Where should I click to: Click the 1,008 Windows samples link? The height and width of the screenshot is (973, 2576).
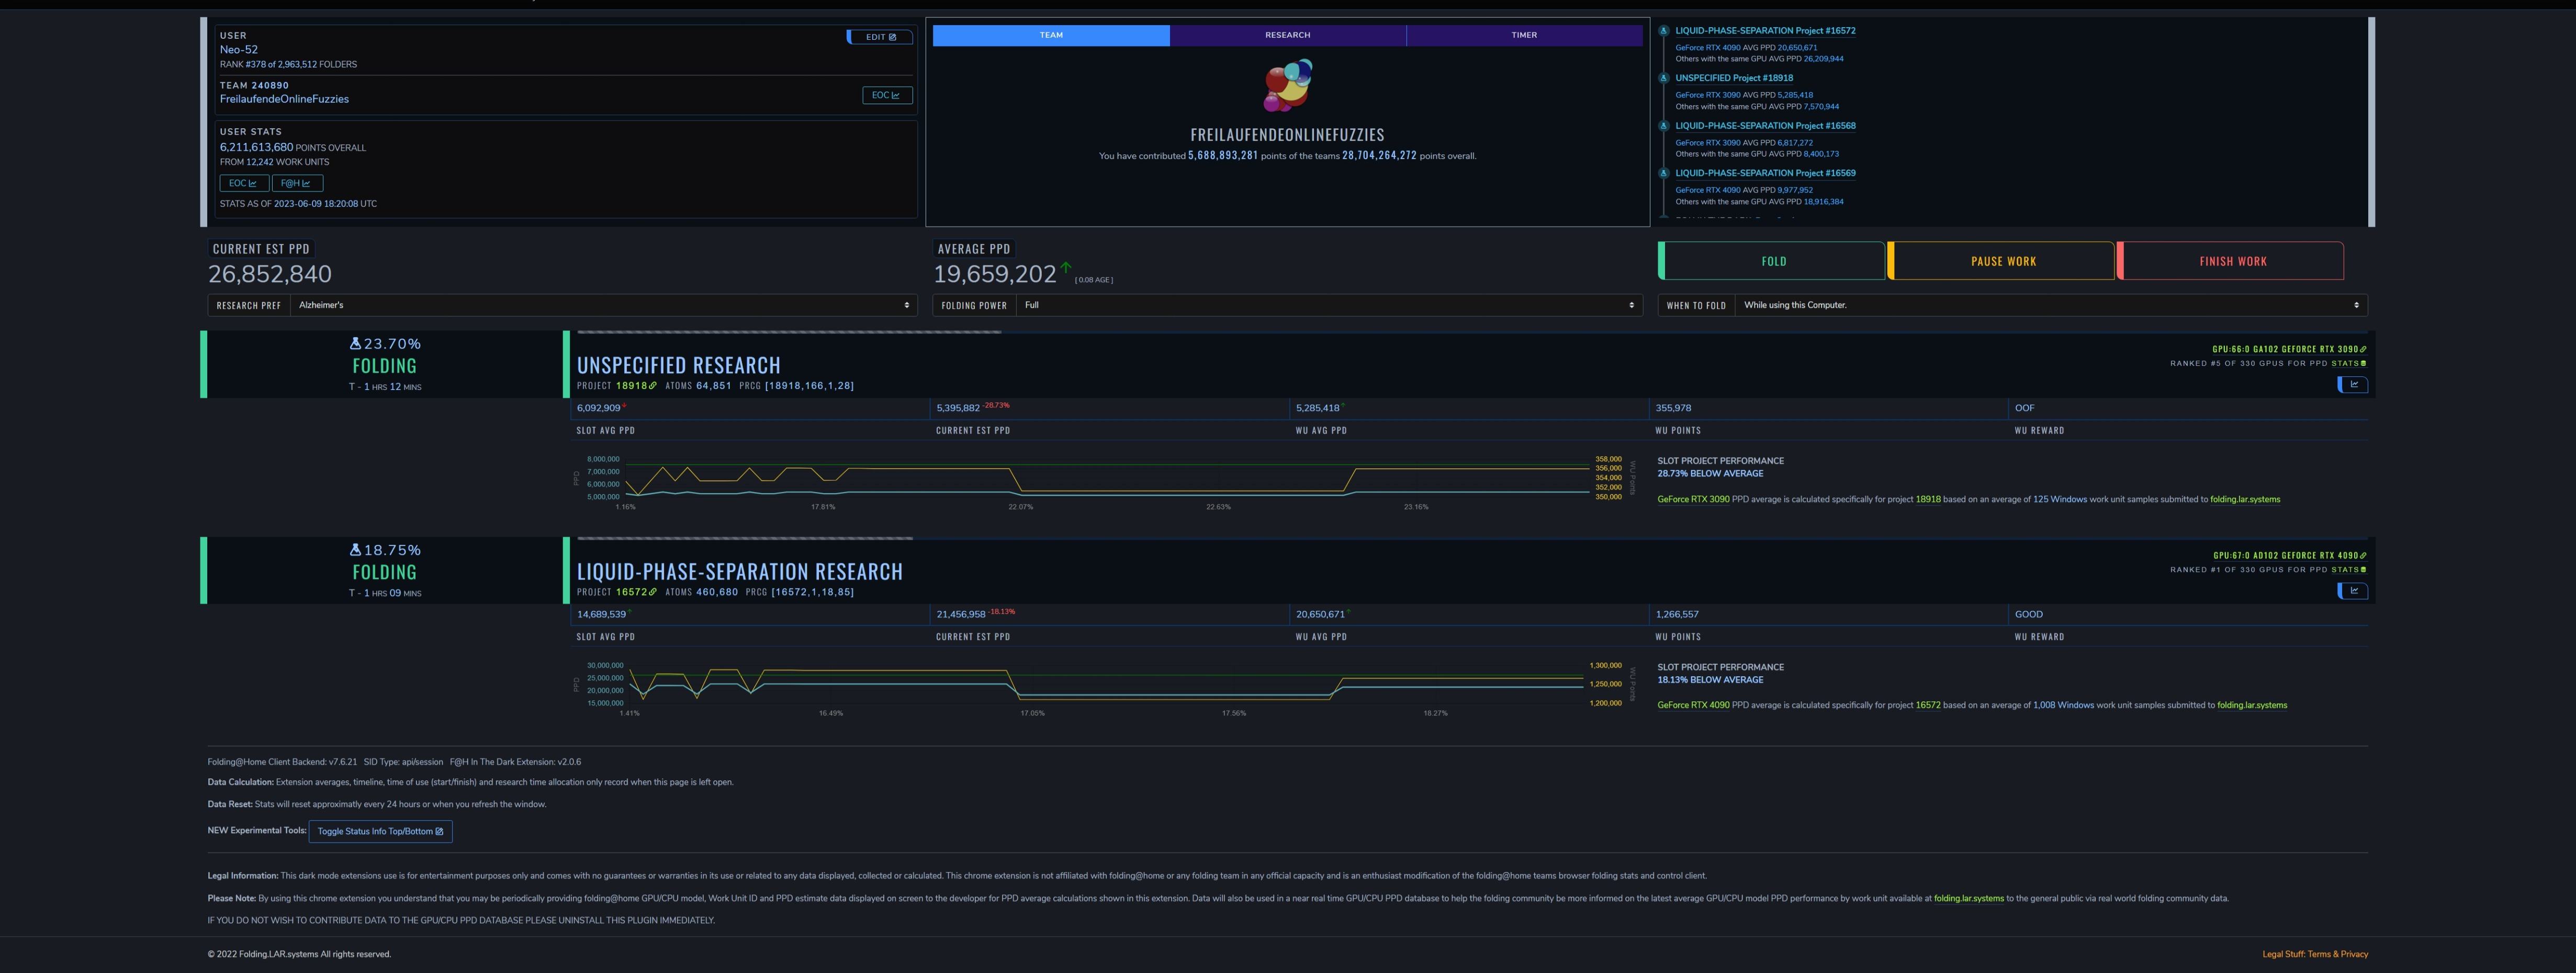tap(2063, 705)
